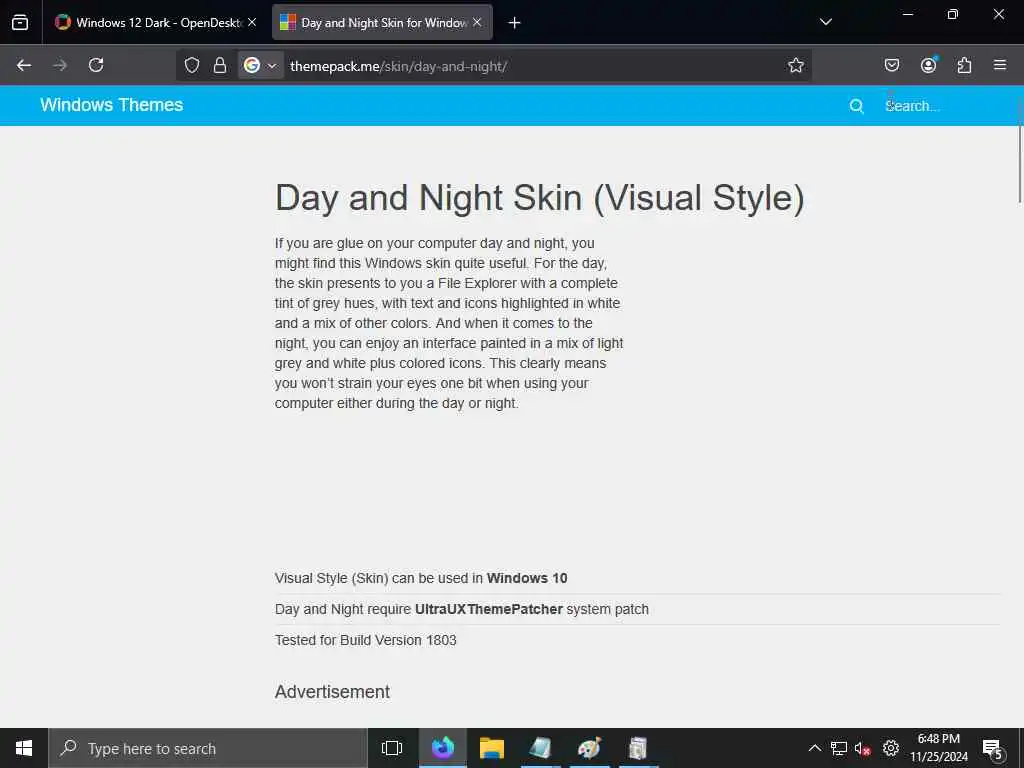Click Tested for Build Version 1803 line
This screenshot has height=768, width=1024.
point(366,640)
